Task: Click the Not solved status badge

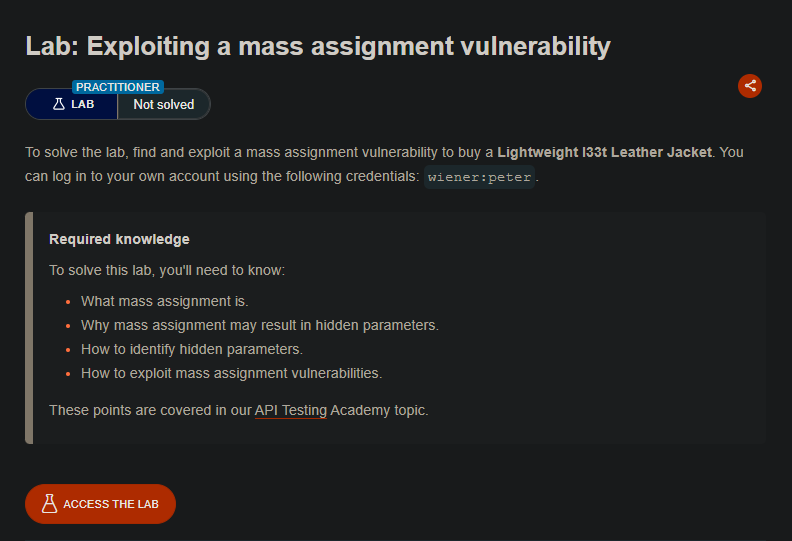Action: point(164,105)
